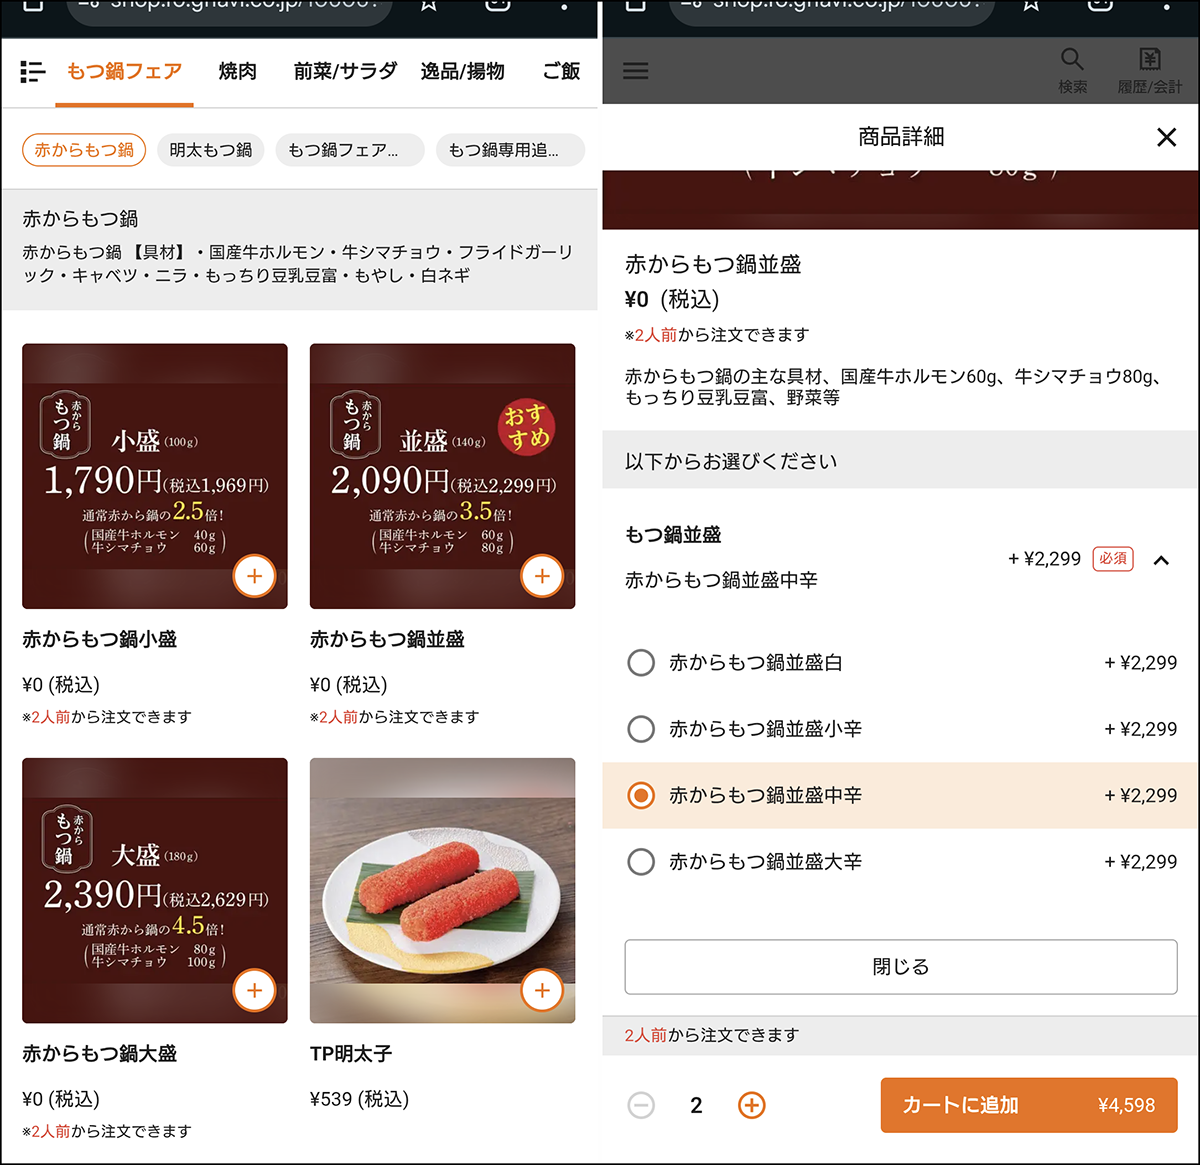Decrease quantity with minus stepper
This screenshot has height=1165, width=1200.
click(x=641, y=1105)
